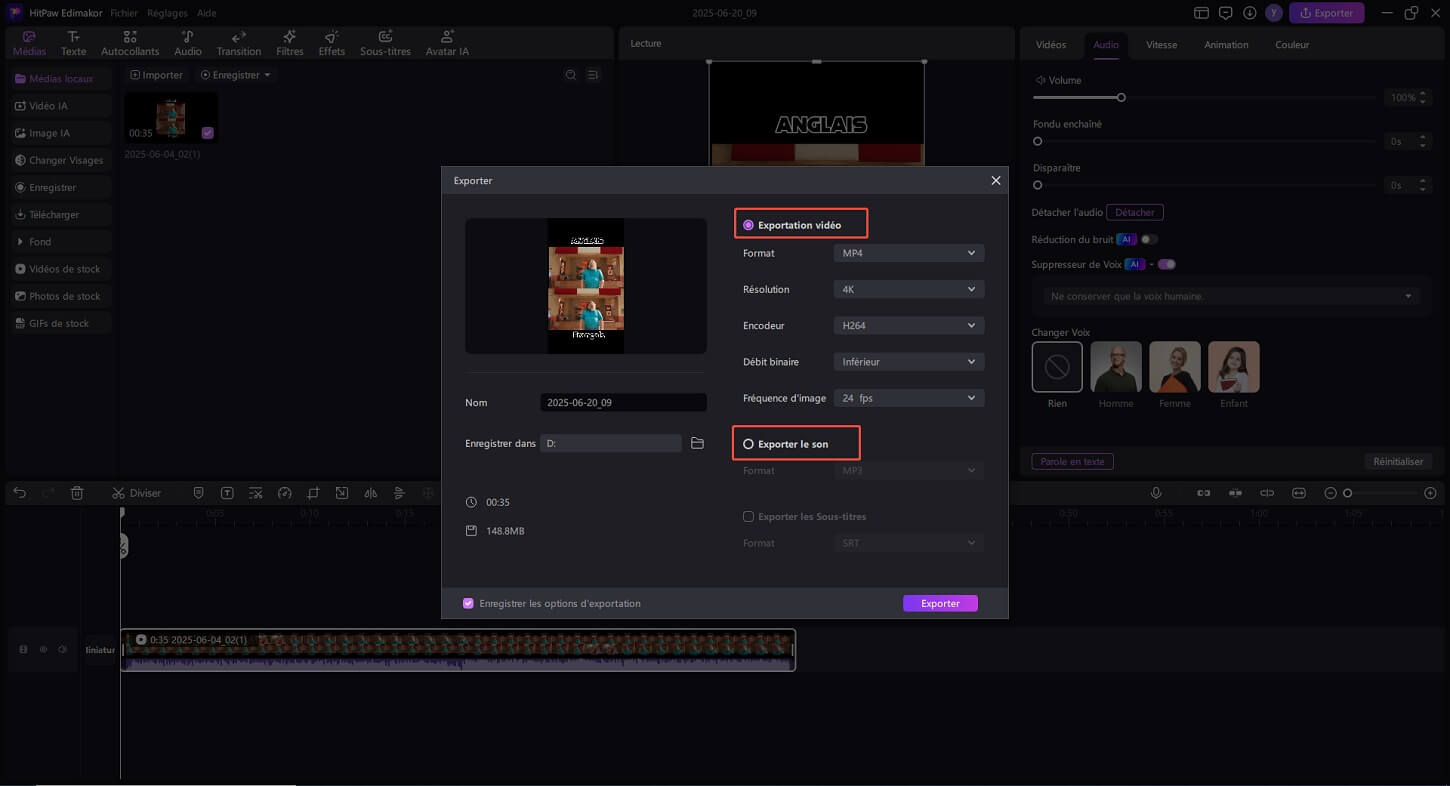Click the microphone voice-over icon
Image resolution: width=1450 pixels, height=786 pixels.
point(1156,493)
